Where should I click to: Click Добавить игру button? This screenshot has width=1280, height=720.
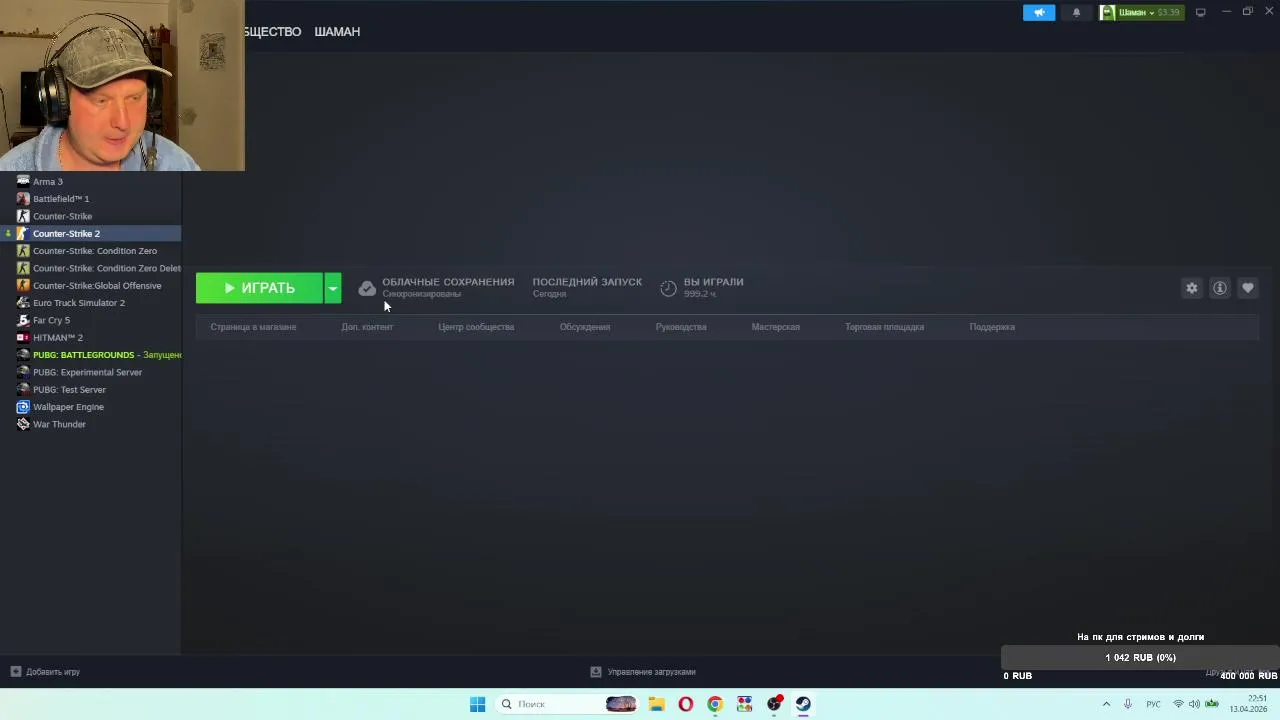click(45, 672)
